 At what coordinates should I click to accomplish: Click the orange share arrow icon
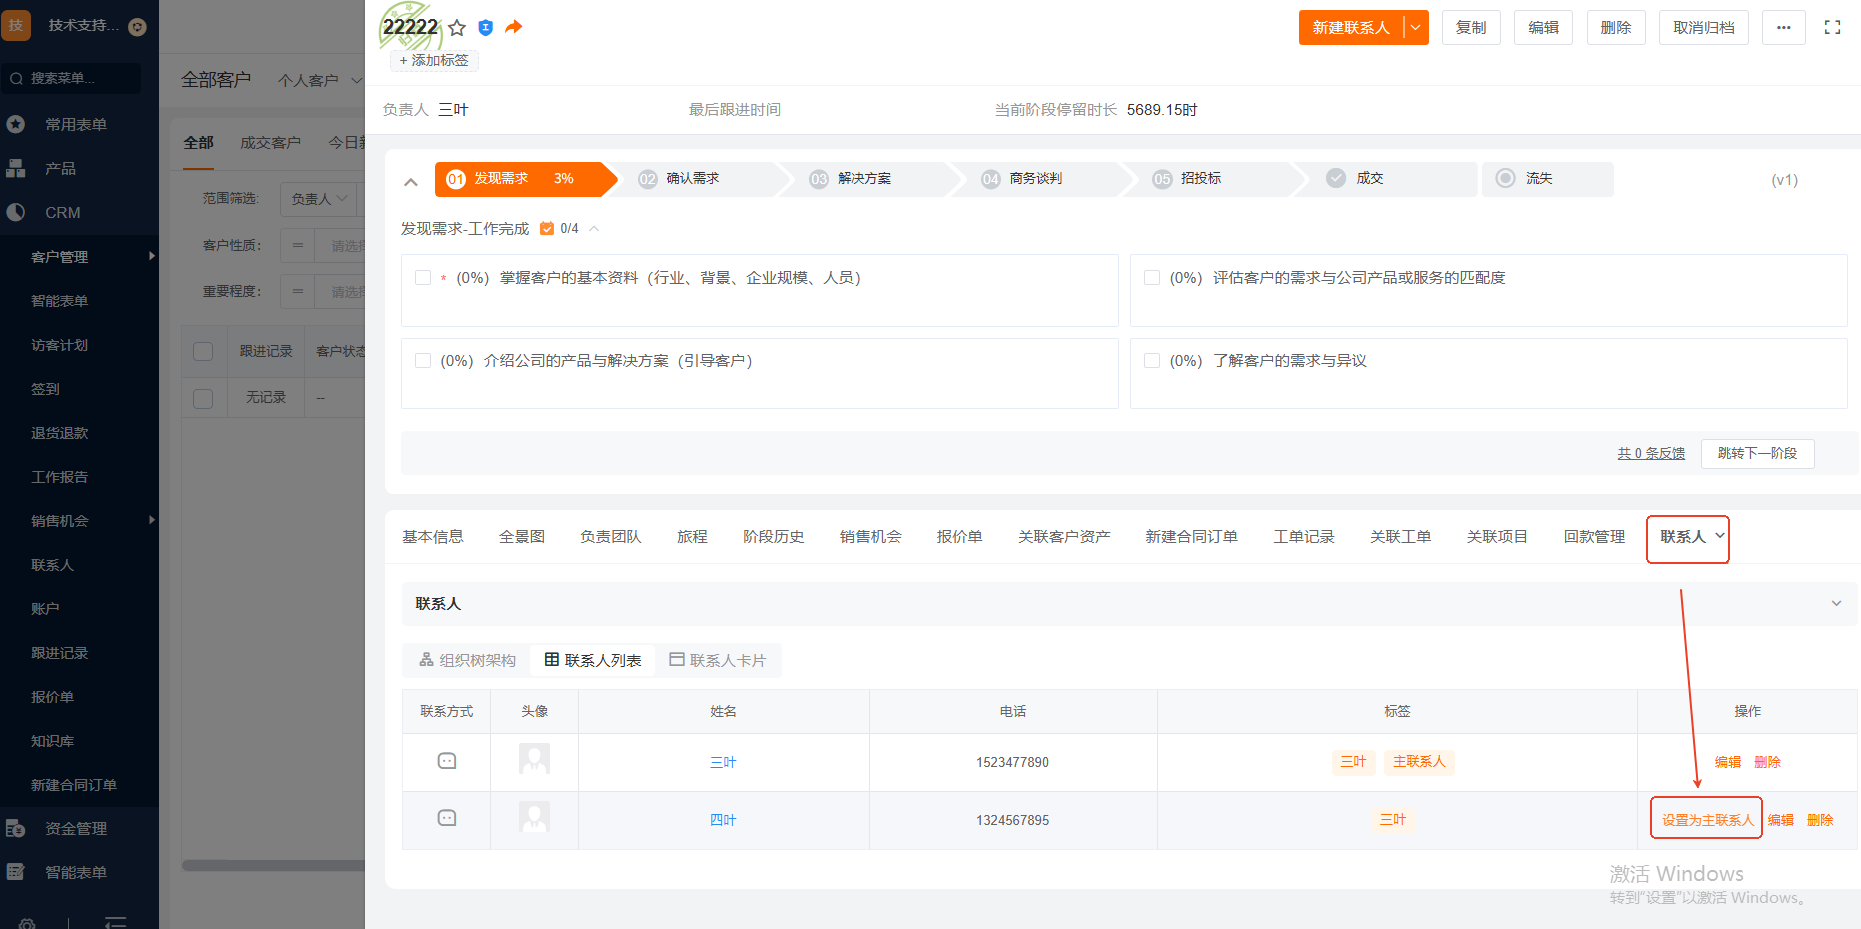[x=513, y=27]
